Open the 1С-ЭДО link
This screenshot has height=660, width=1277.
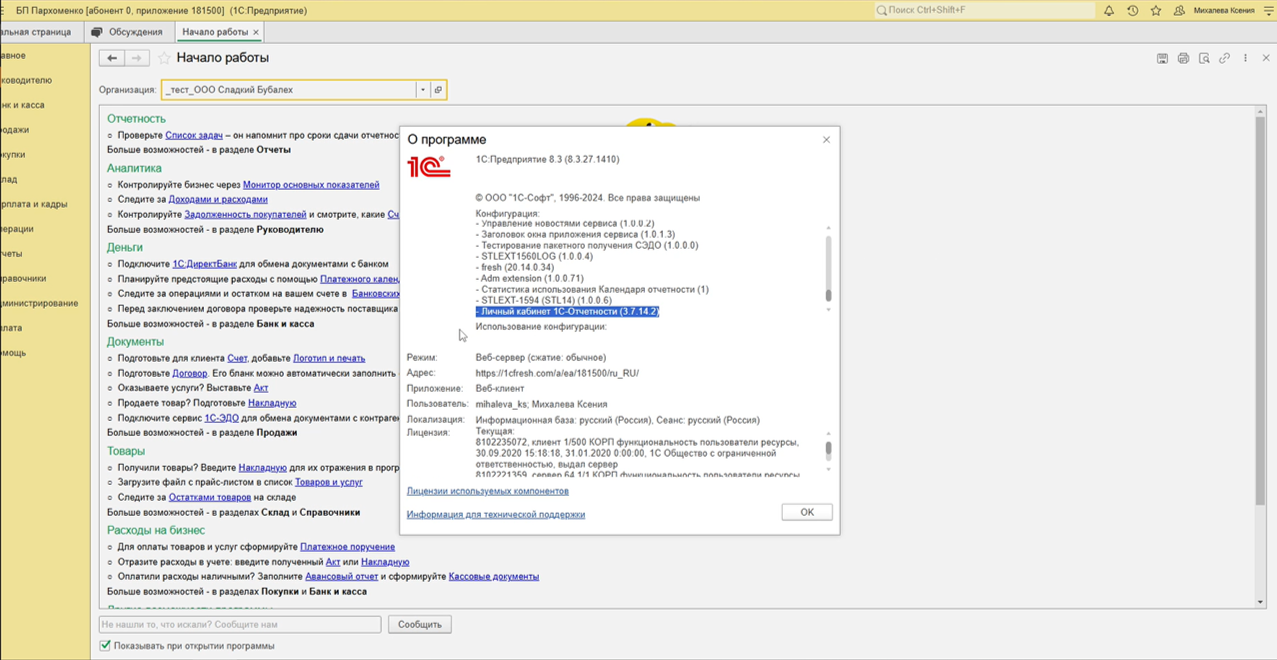222,418
